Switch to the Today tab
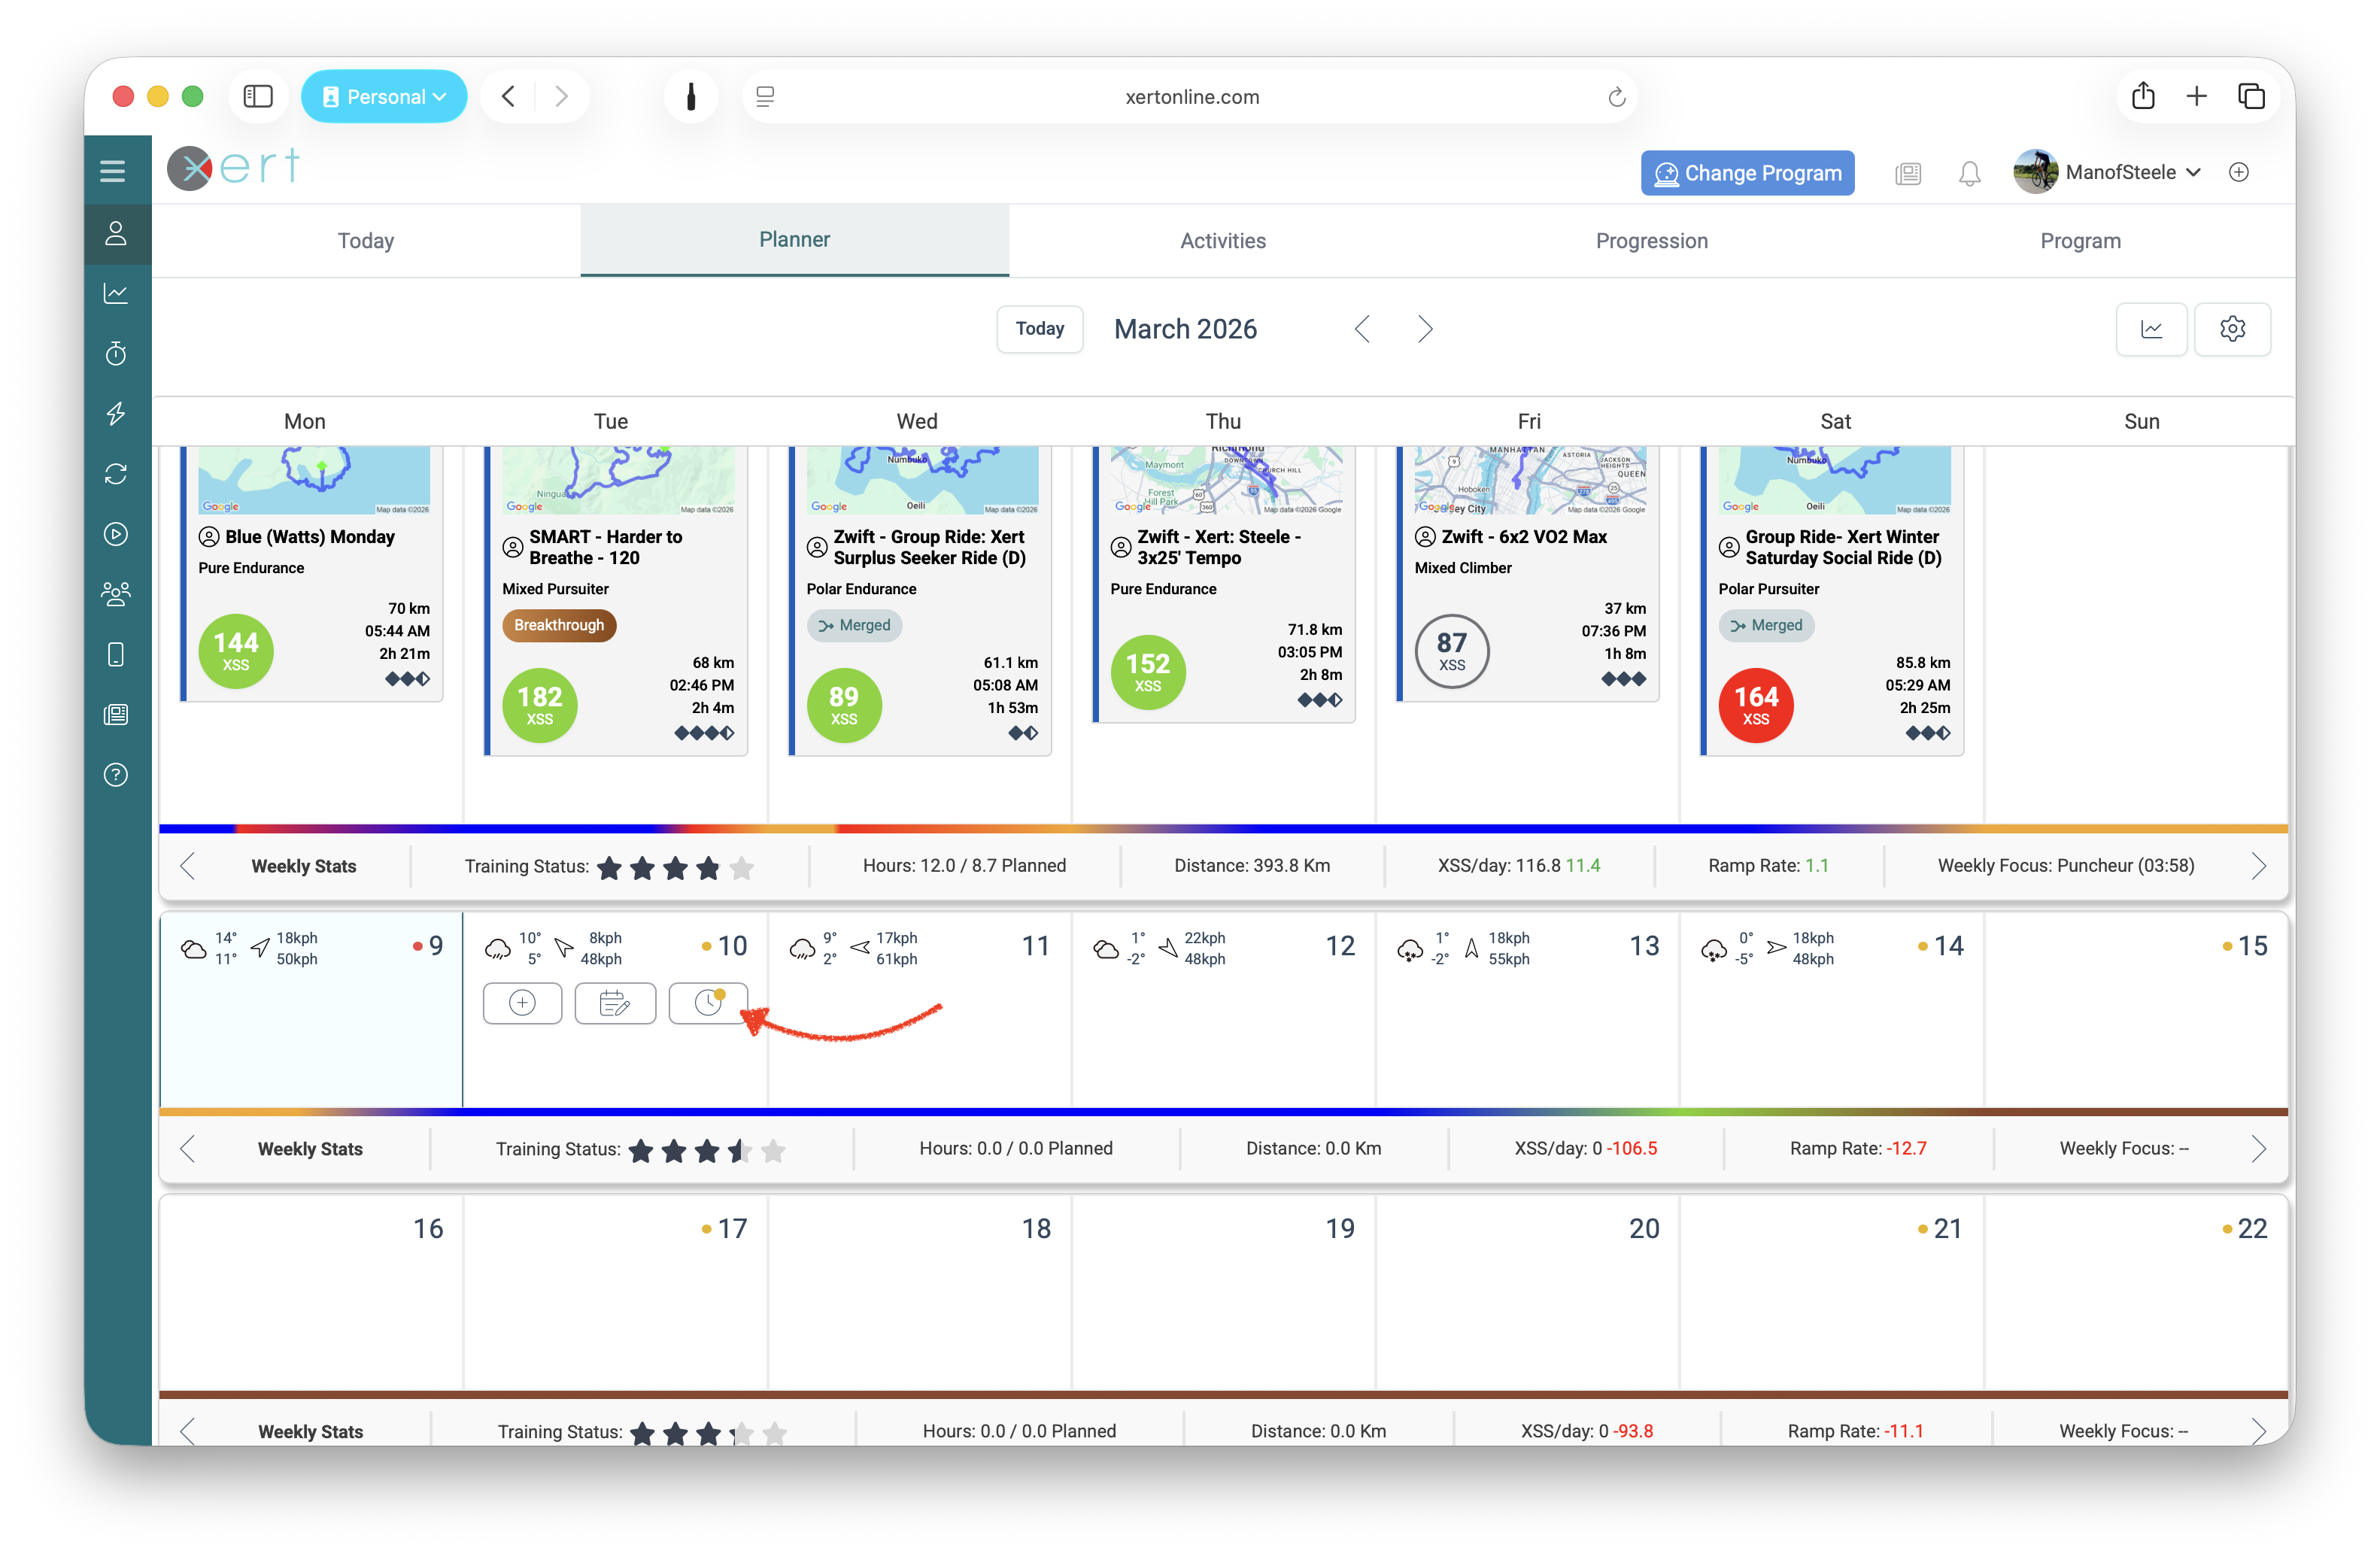Image resolution: width=2380 pixels, height=1557 pixels. pos(366,241)
